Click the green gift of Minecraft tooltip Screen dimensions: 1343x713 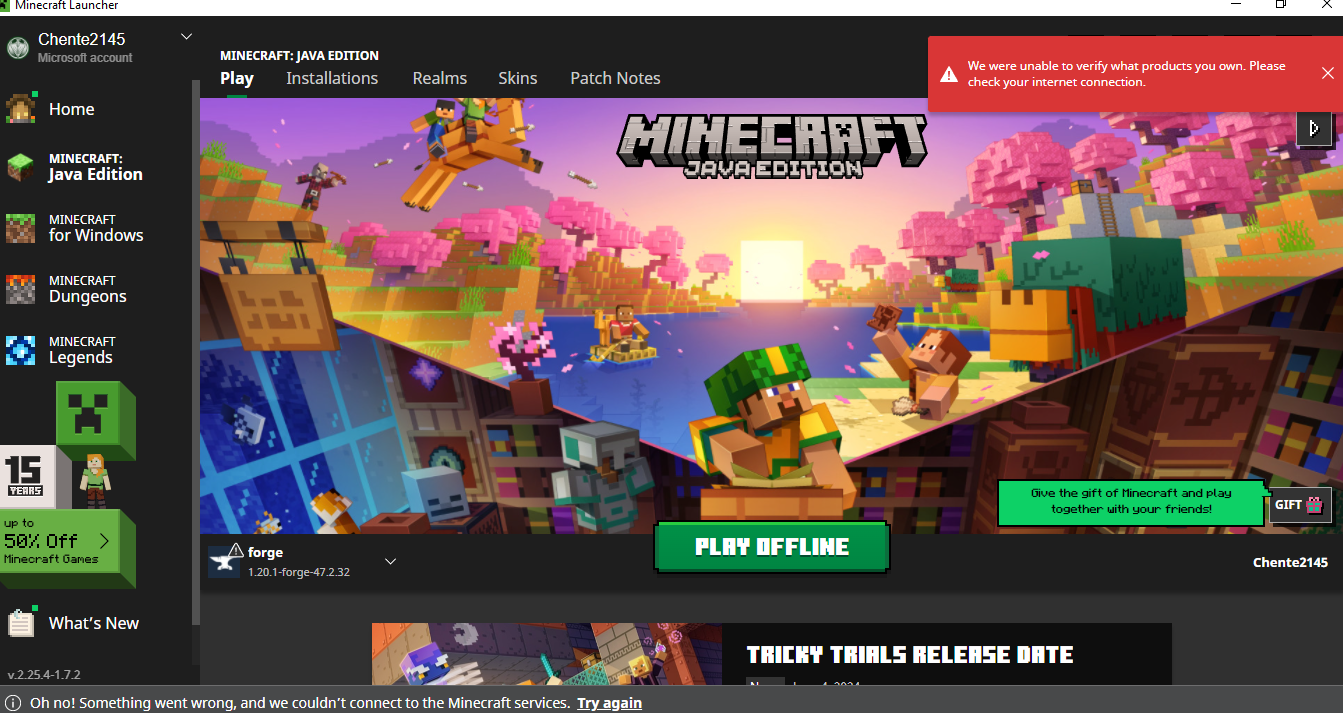[x=1131, y=502]
